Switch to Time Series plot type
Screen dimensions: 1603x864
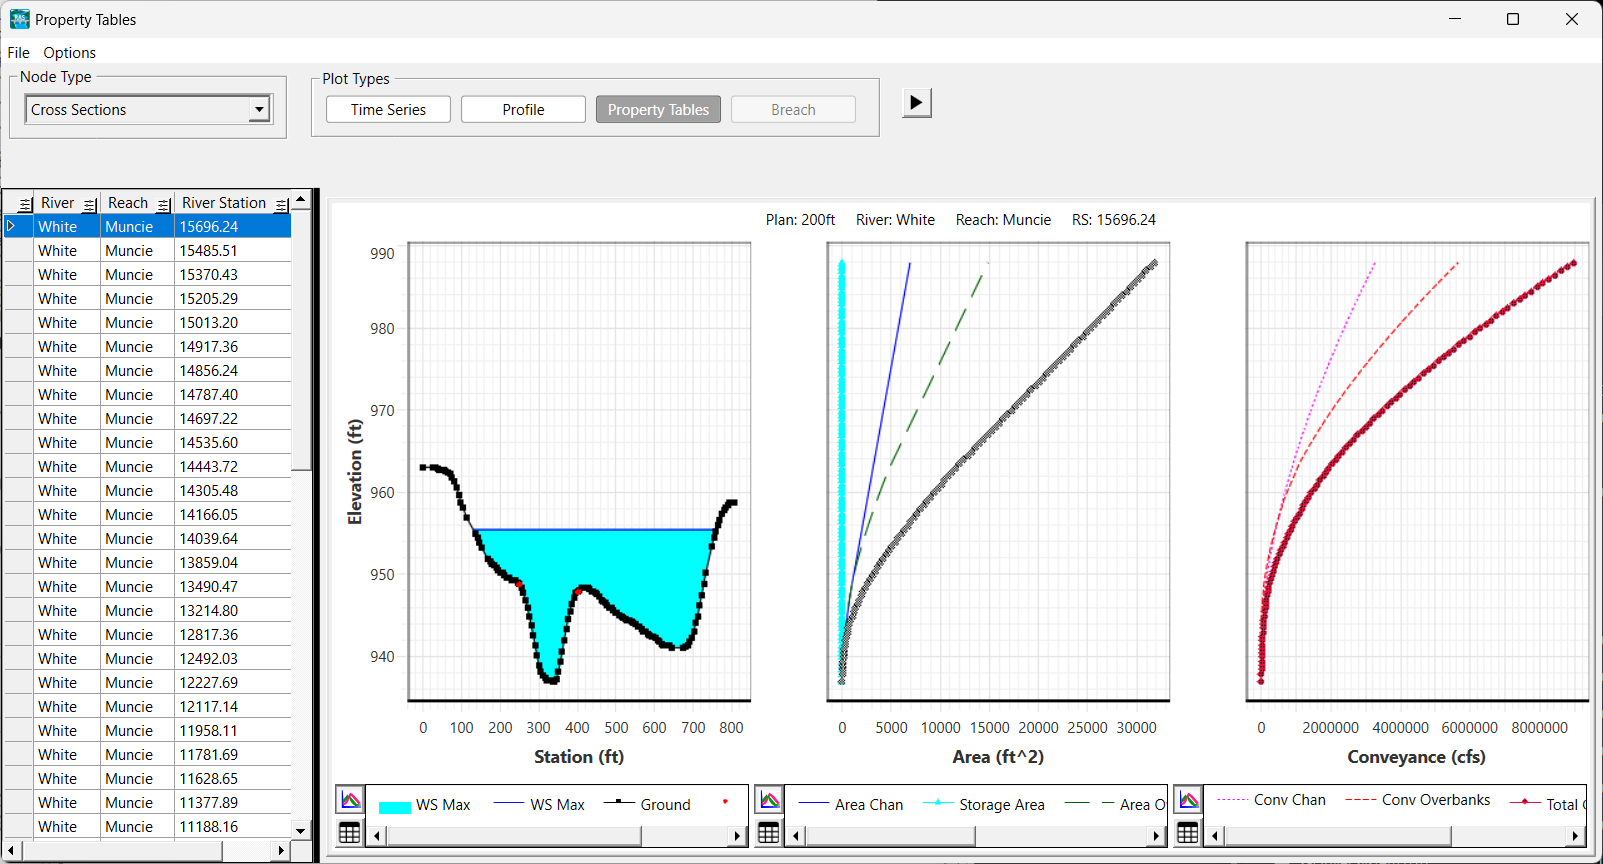tap(388, 110)
